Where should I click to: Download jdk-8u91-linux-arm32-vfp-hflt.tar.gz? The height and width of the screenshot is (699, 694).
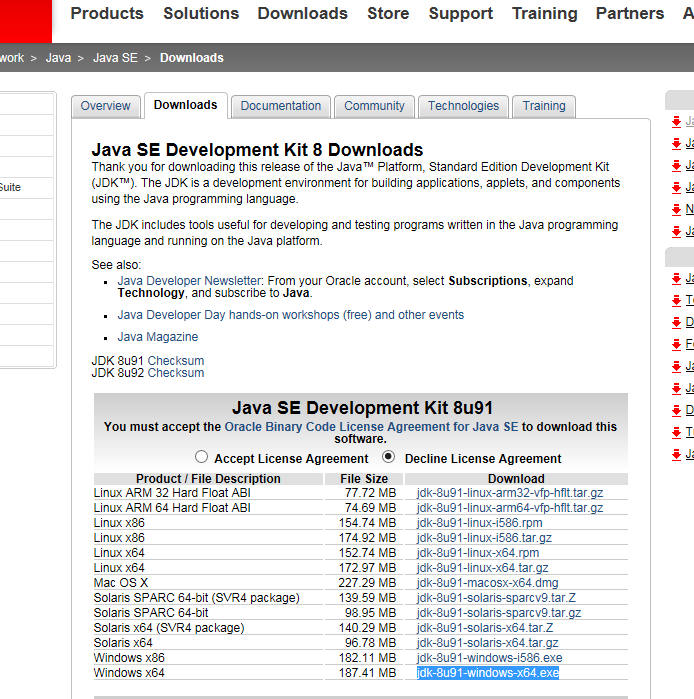tap(510, 493)
